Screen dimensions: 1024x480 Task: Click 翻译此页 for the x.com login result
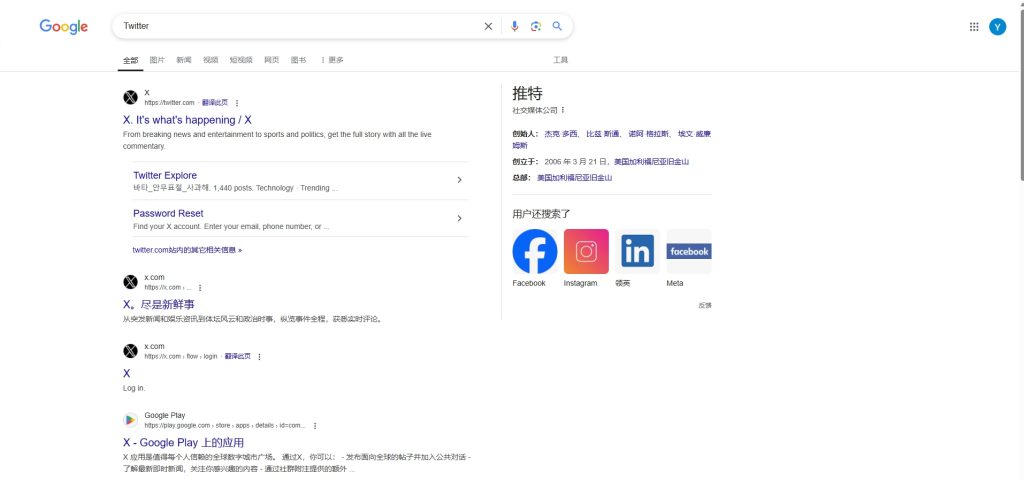tap(238, 357)
